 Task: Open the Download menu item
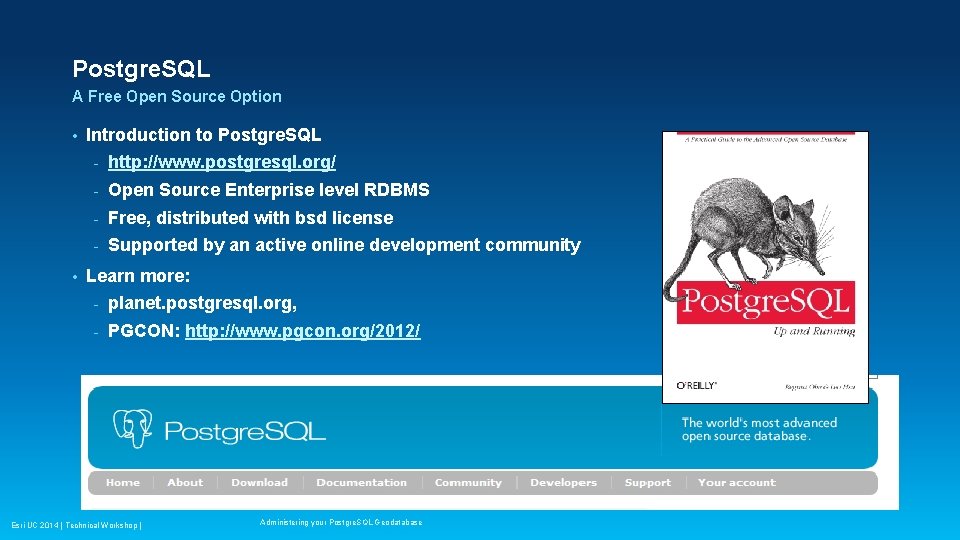(259, 482)
